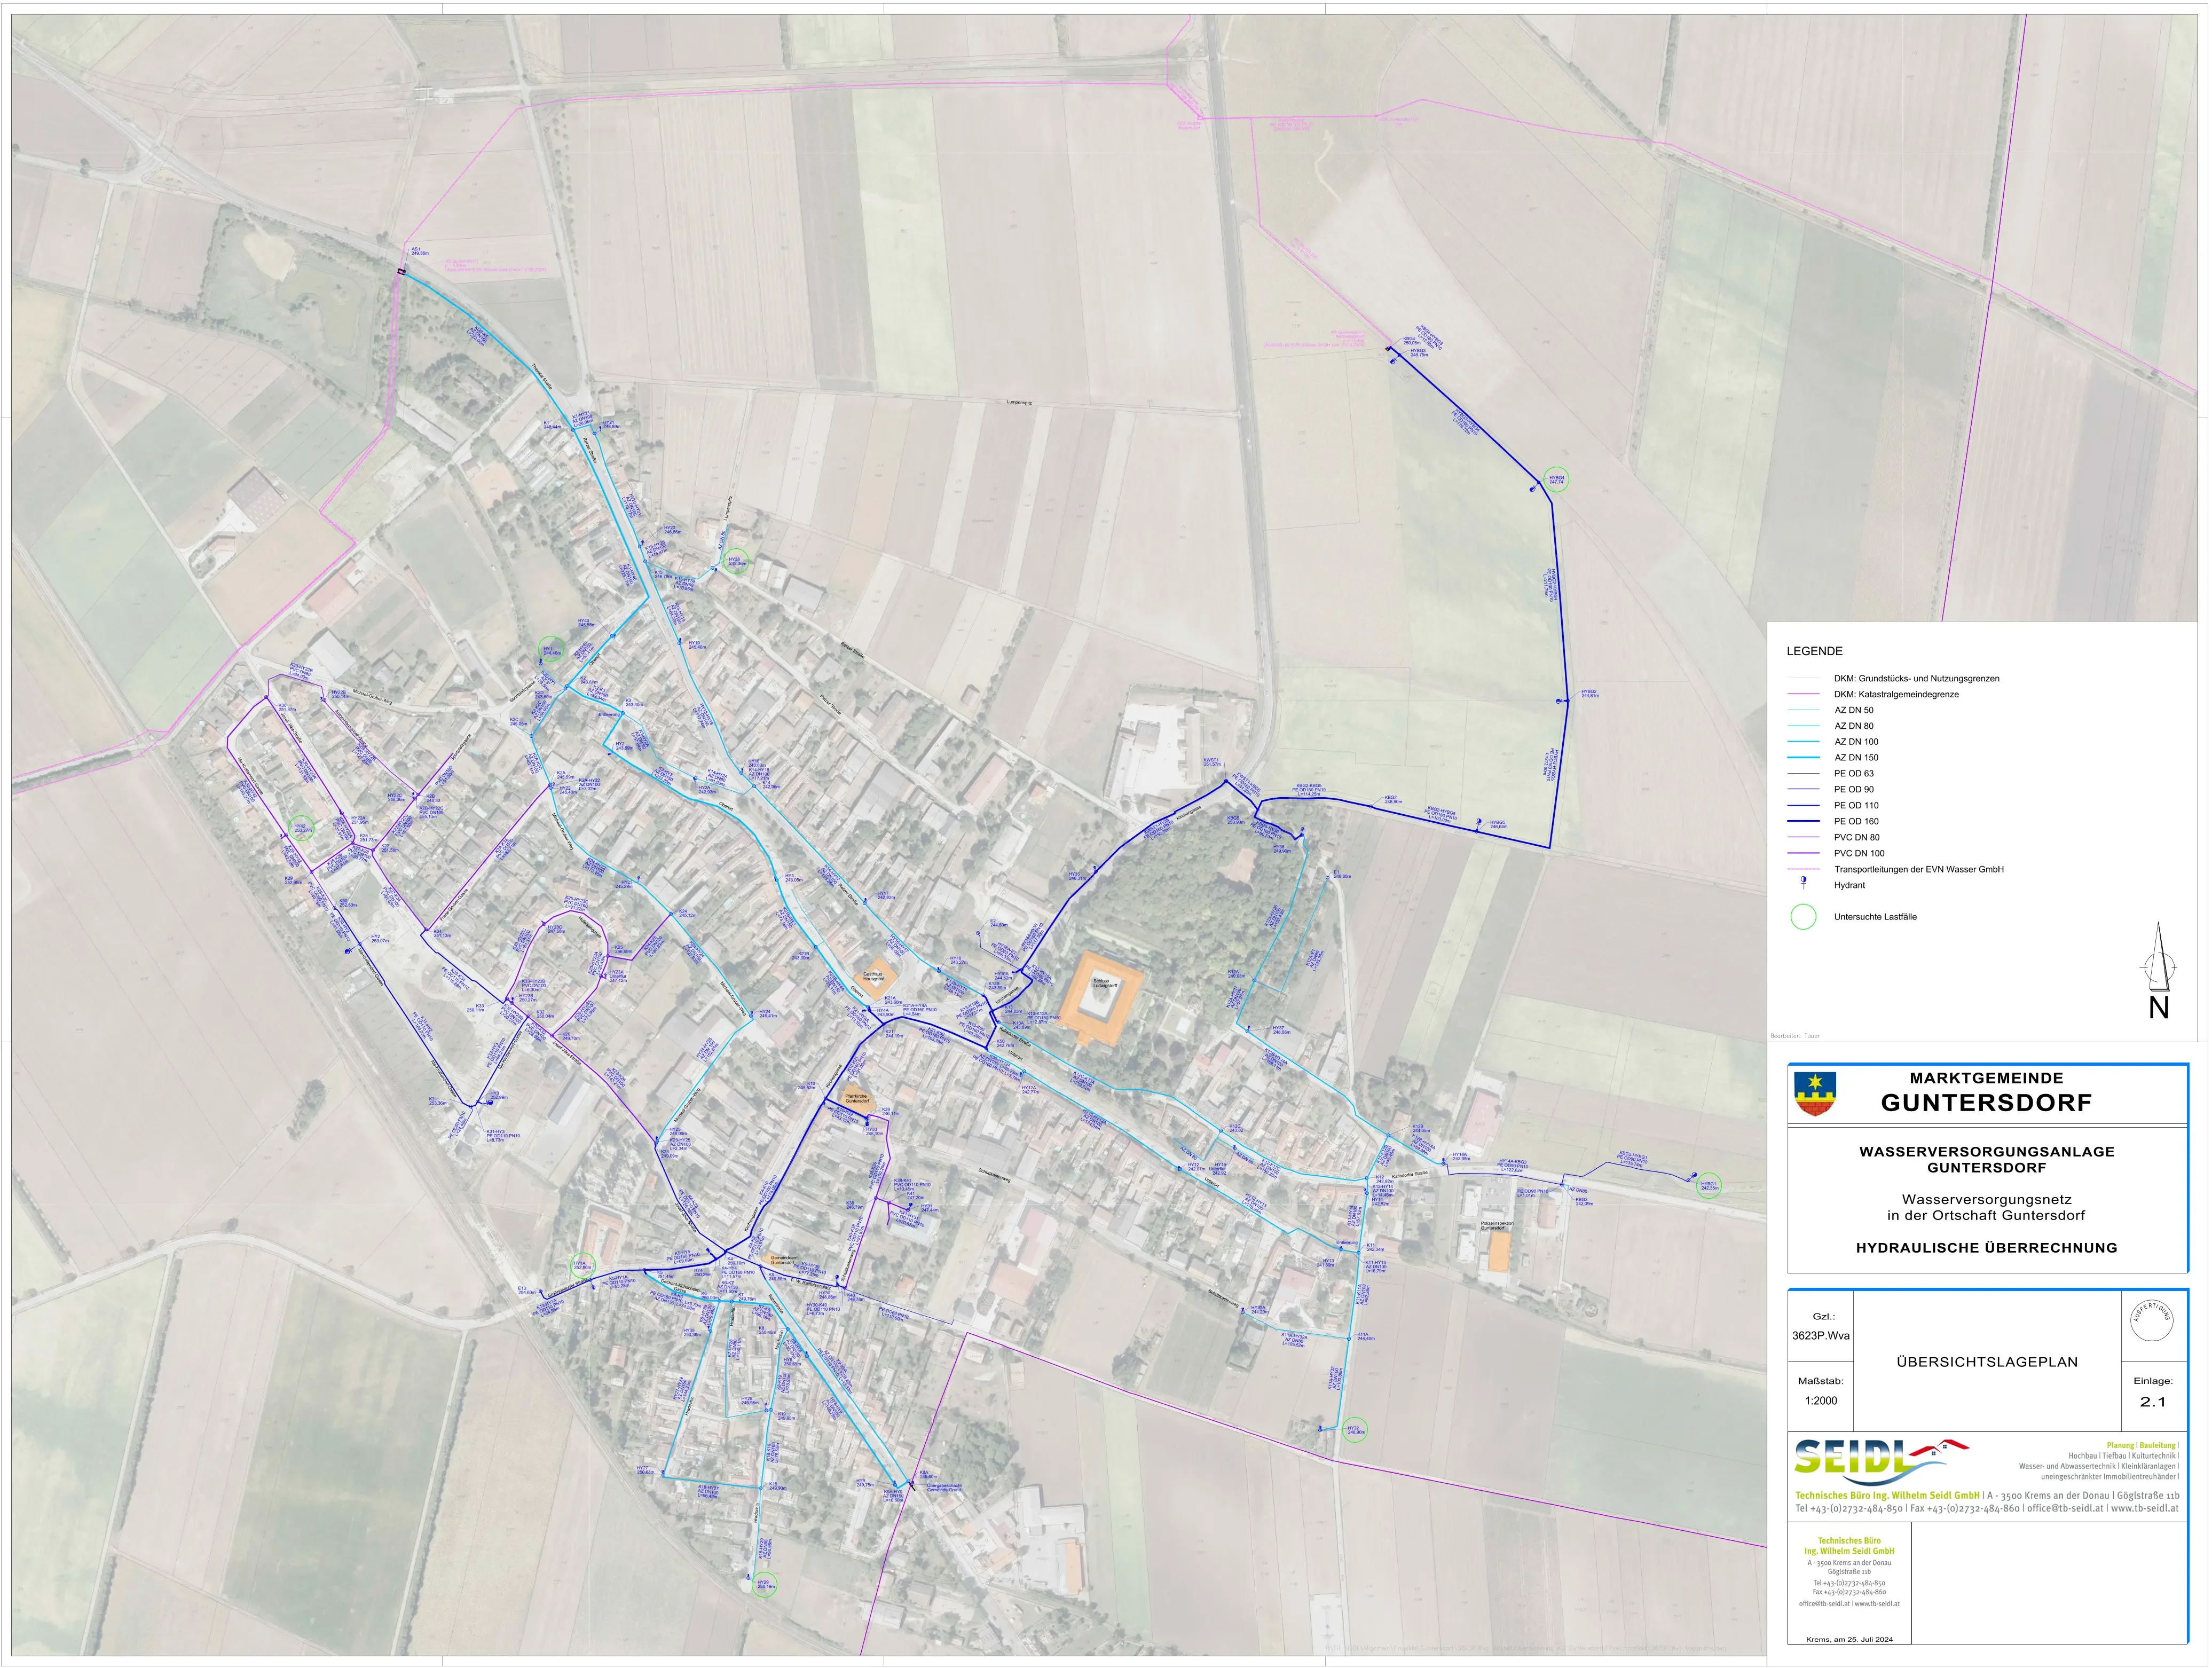Screen dimensions: 2212x1668
Task: Select the ÜBERSICHTSLAGEPLAN title cell
Action: [1989, 1361]
